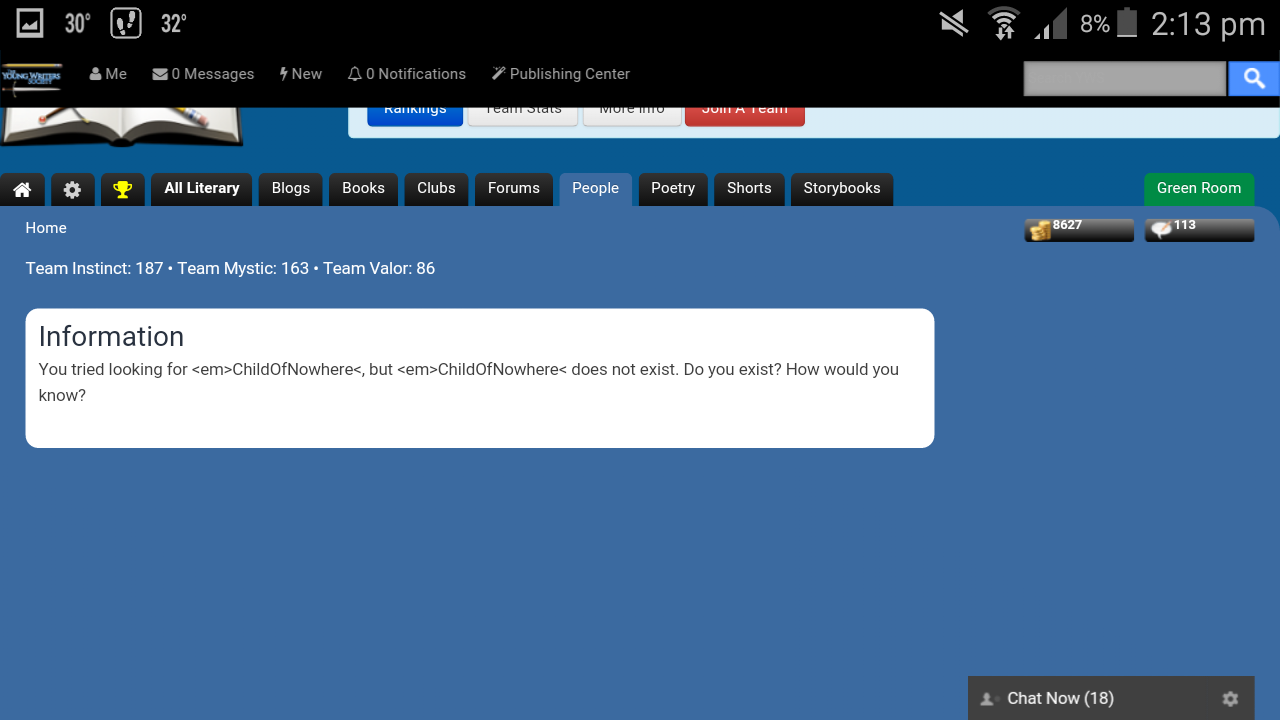The image size is (1280, 720).
Task: Check 0 Notifications bell
Action: [406, 74]
